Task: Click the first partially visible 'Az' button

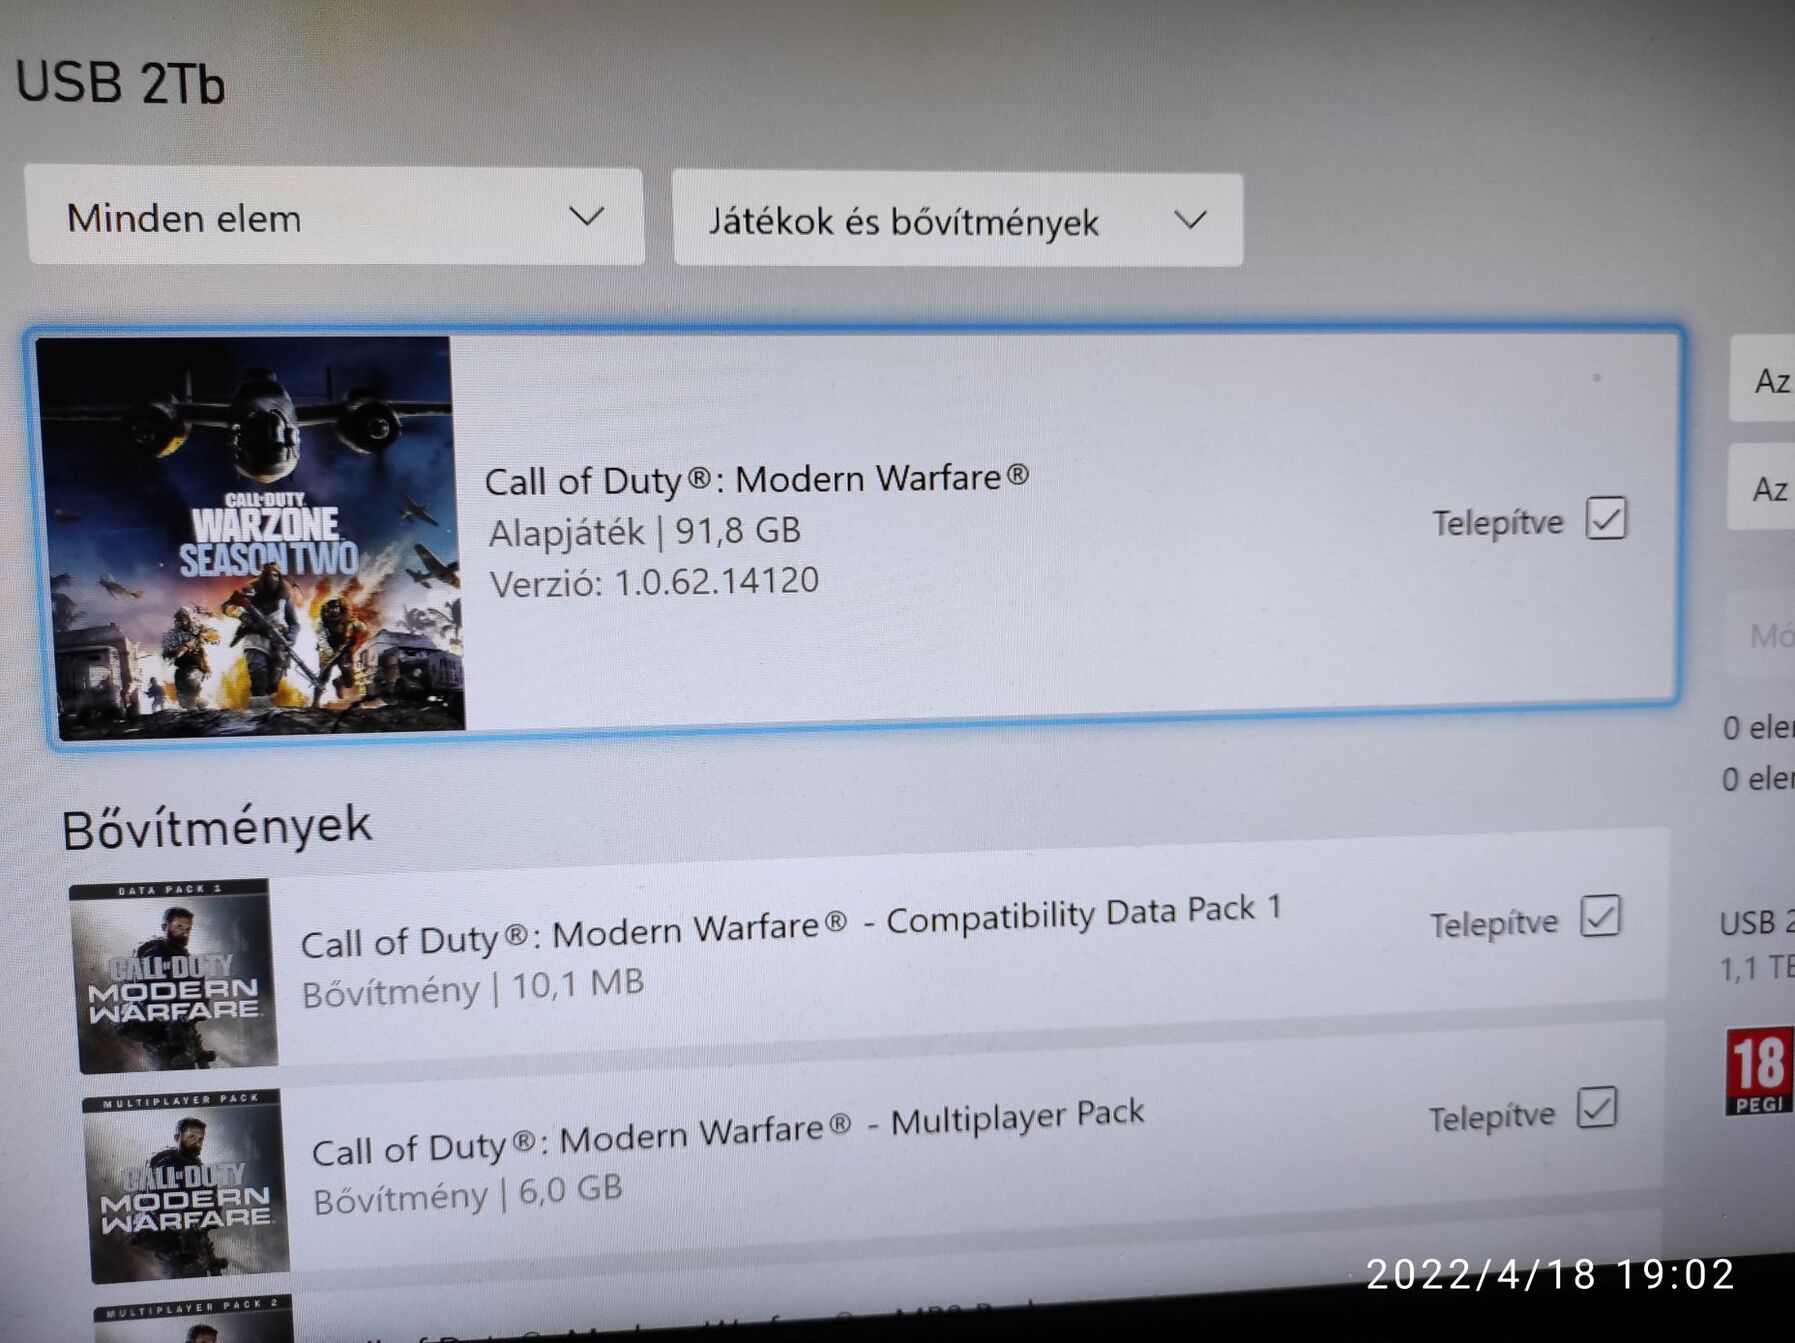Action: click(1762, 379)
